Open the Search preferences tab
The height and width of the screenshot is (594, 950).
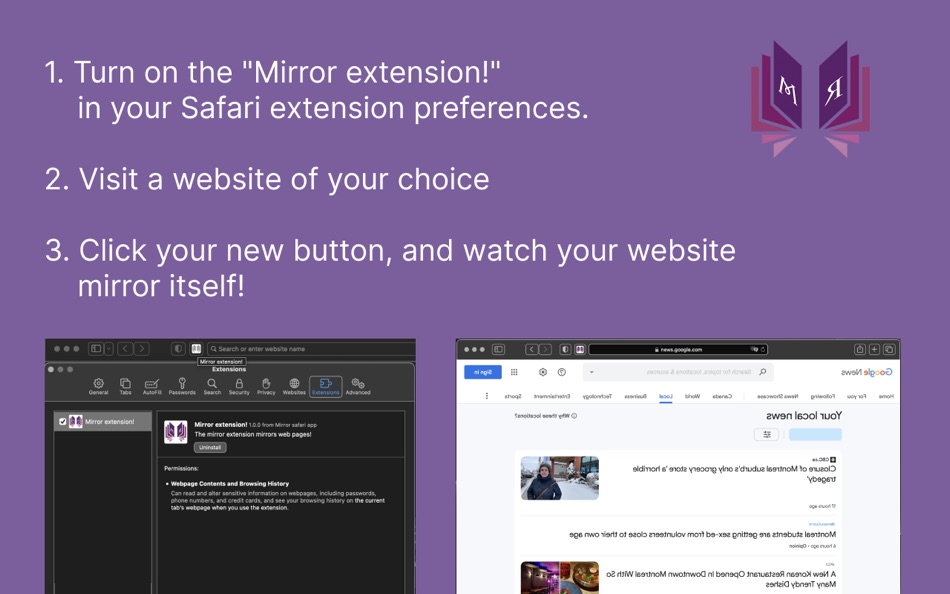pyautogui.click(x=212, y=386)
